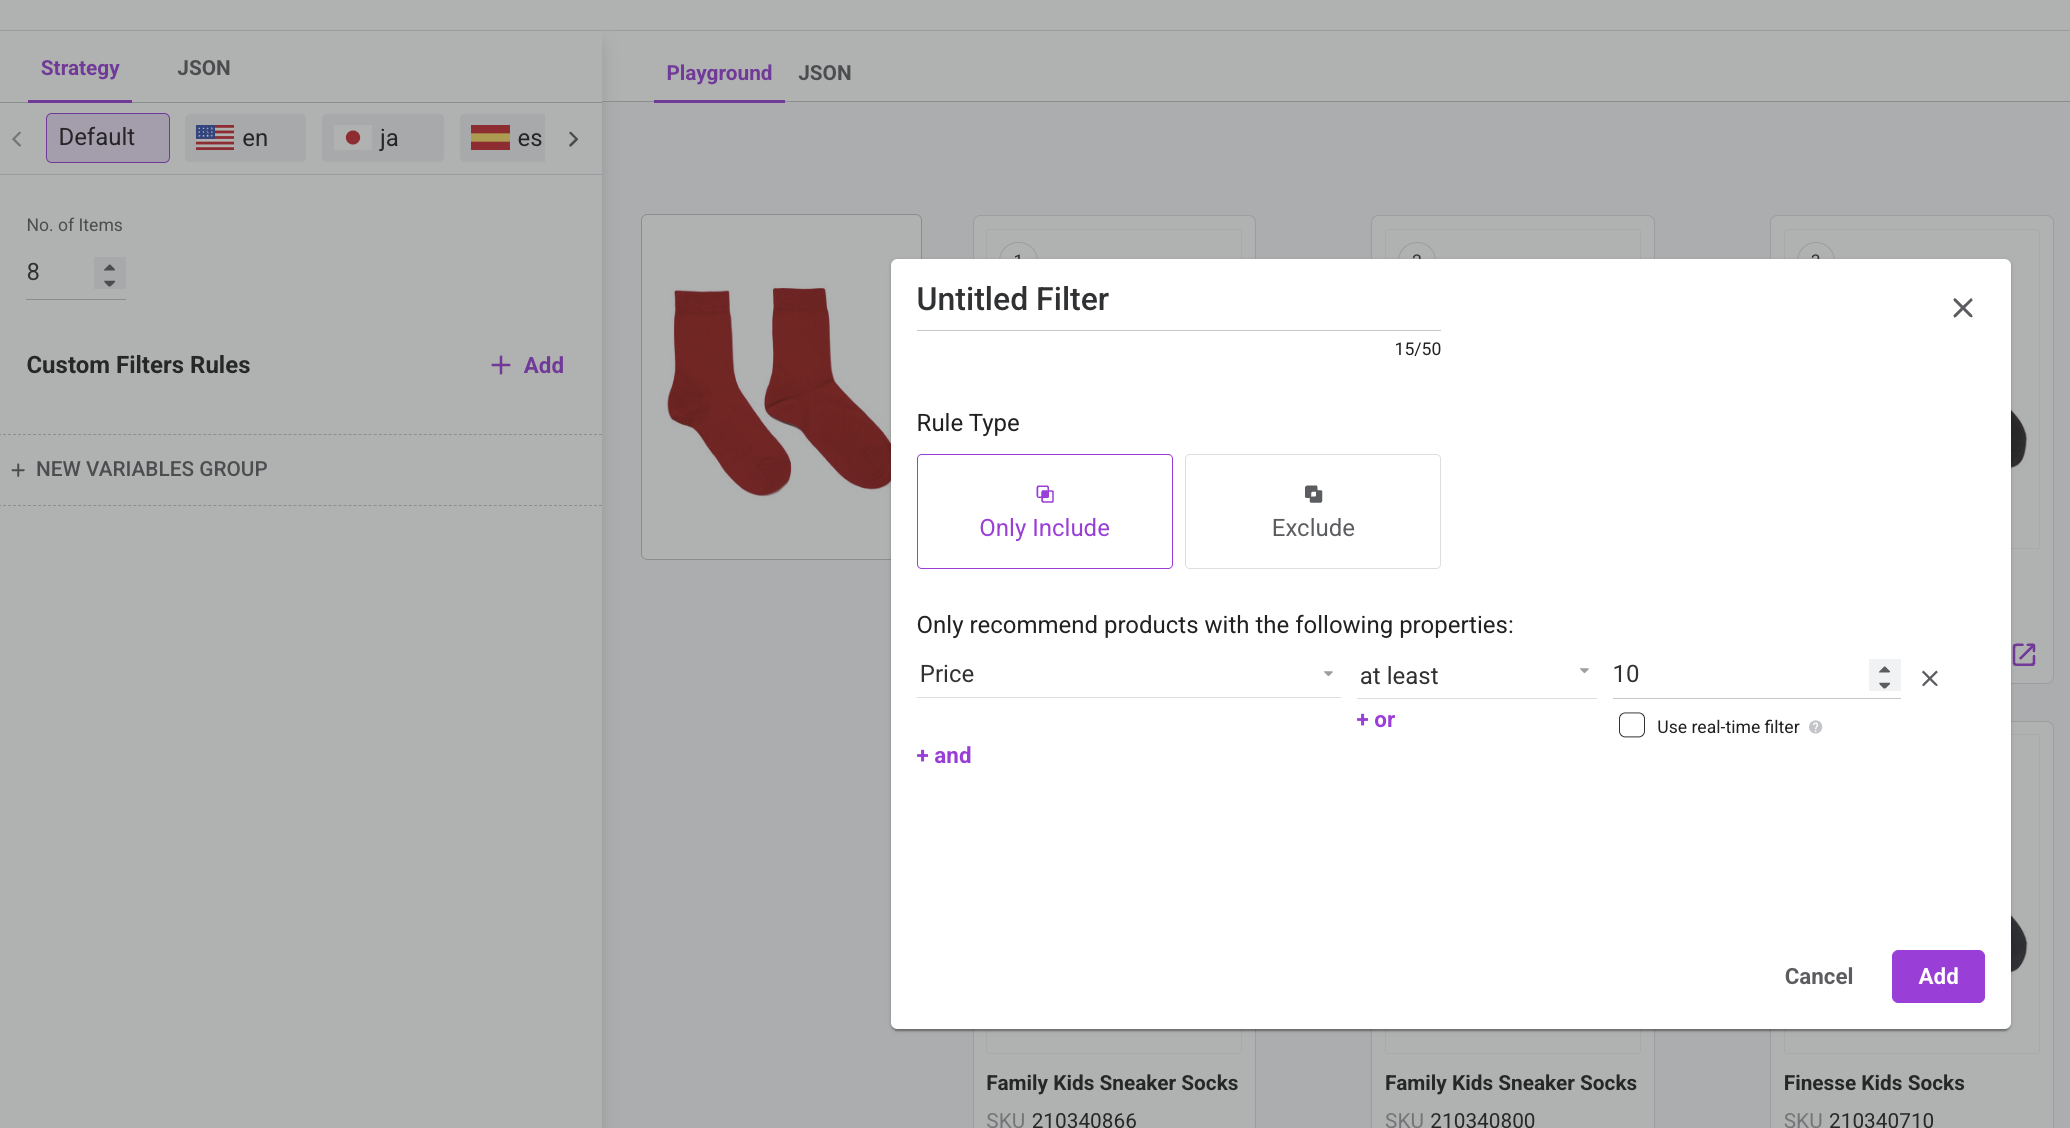
Task: Open the Price property dropdown
Action: tap(1128, 675)
